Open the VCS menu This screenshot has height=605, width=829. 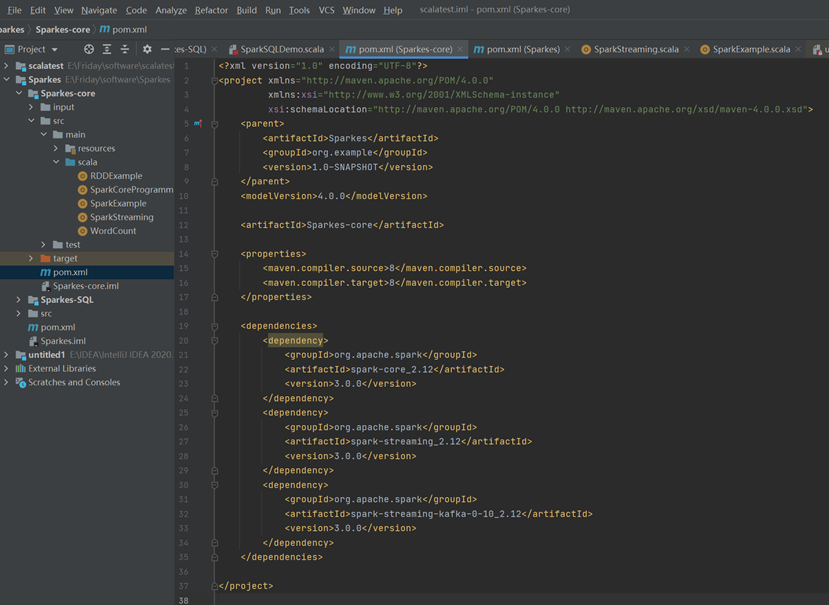coord(326,10)
